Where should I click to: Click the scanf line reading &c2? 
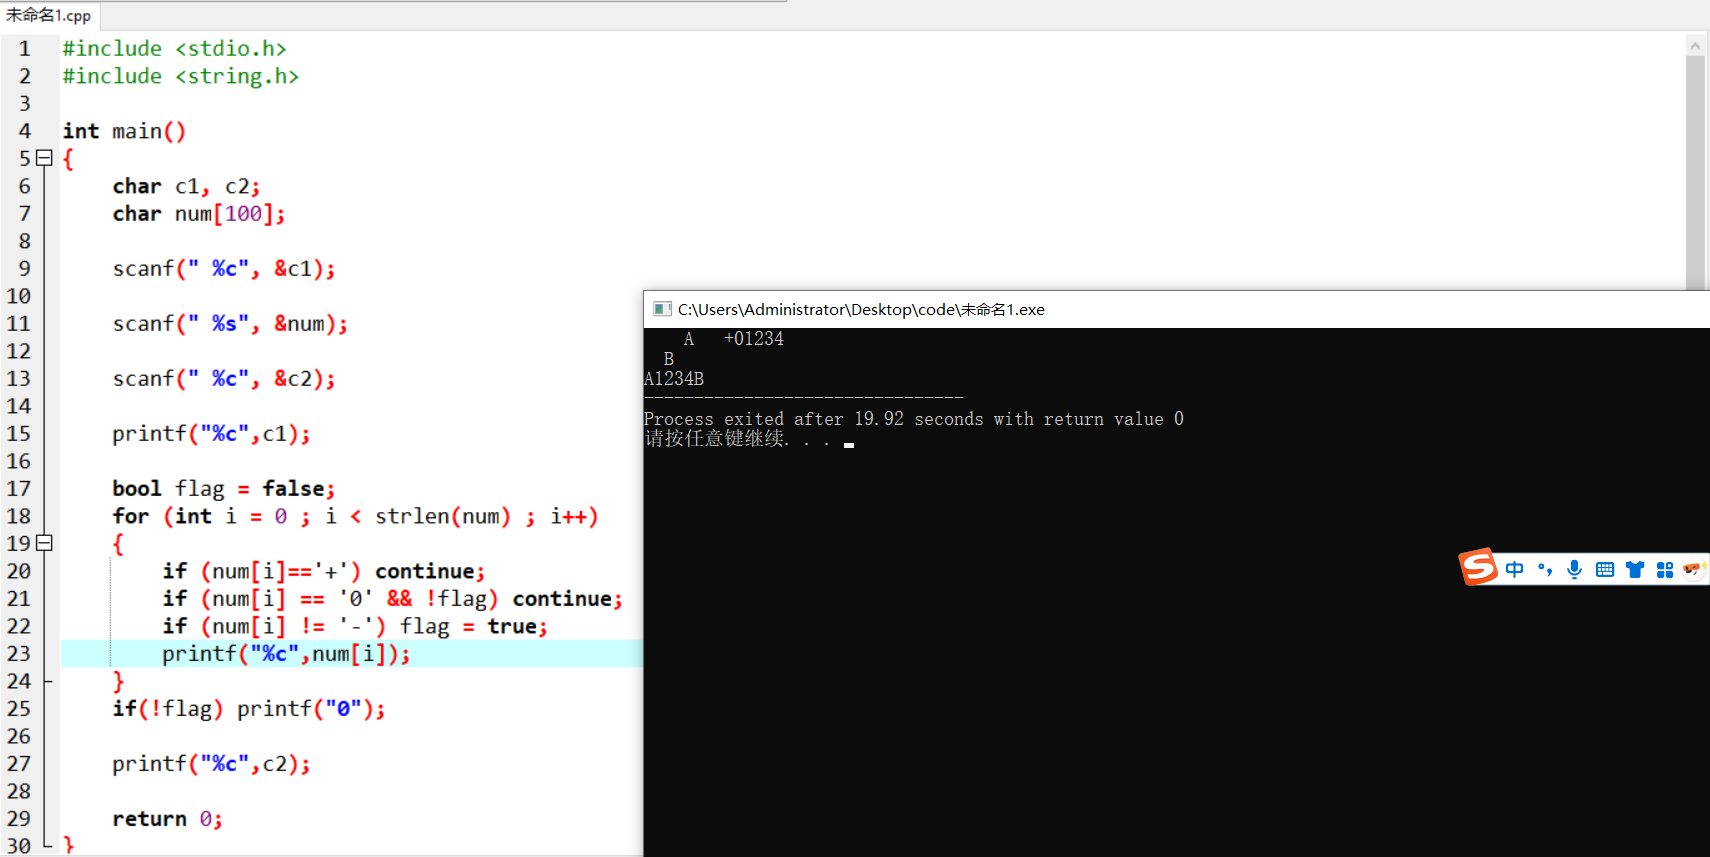tap(224, 379)
